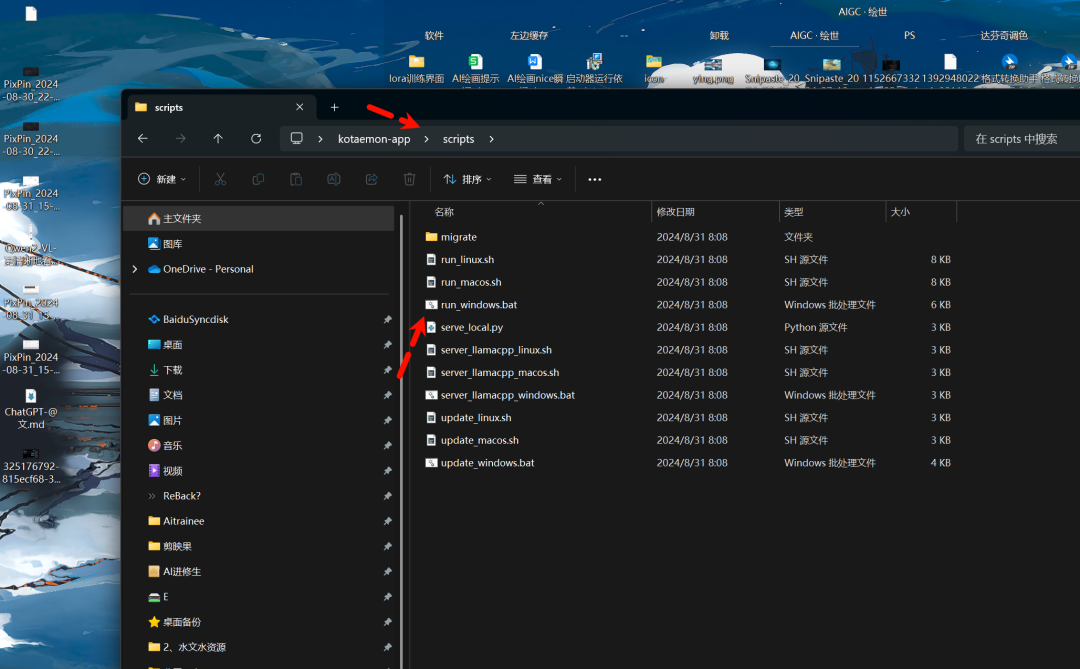Go up one folder with up arrow
1080x669 pixels.
(218, 139)
